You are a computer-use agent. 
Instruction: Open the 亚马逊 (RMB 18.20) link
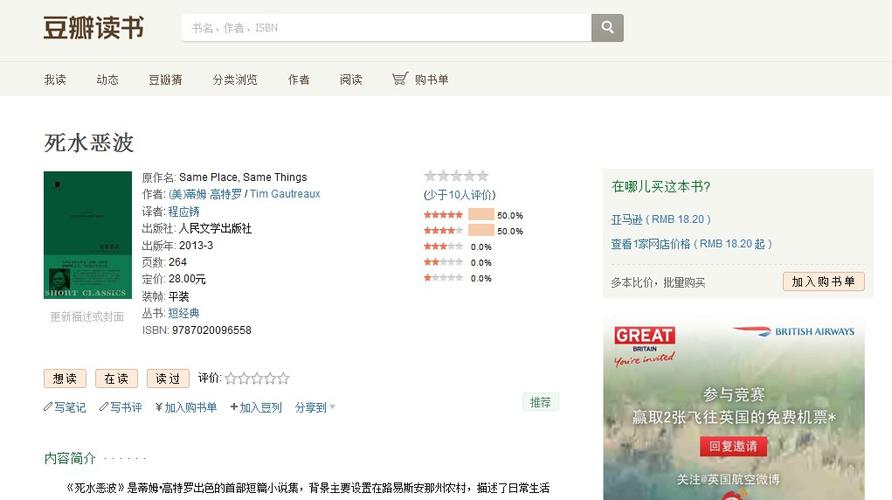pos(660,220)
